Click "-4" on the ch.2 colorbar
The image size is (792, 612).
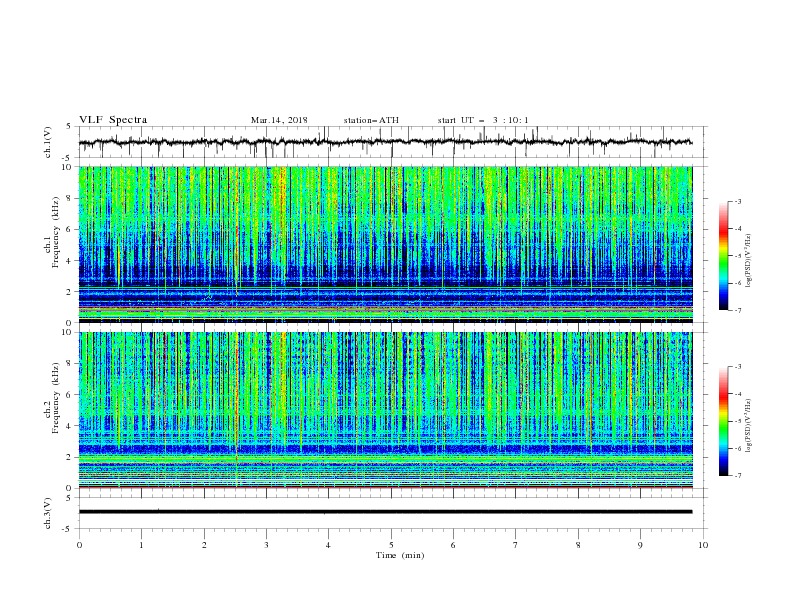point(738,394)
